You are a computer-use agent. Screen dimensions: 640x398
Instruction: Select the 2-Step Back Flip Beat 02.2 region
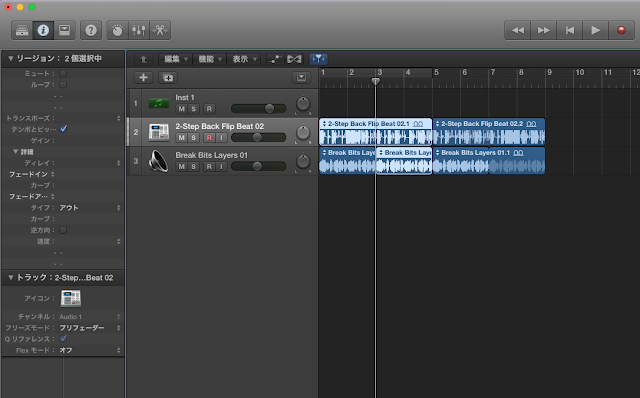pos(489,132)
